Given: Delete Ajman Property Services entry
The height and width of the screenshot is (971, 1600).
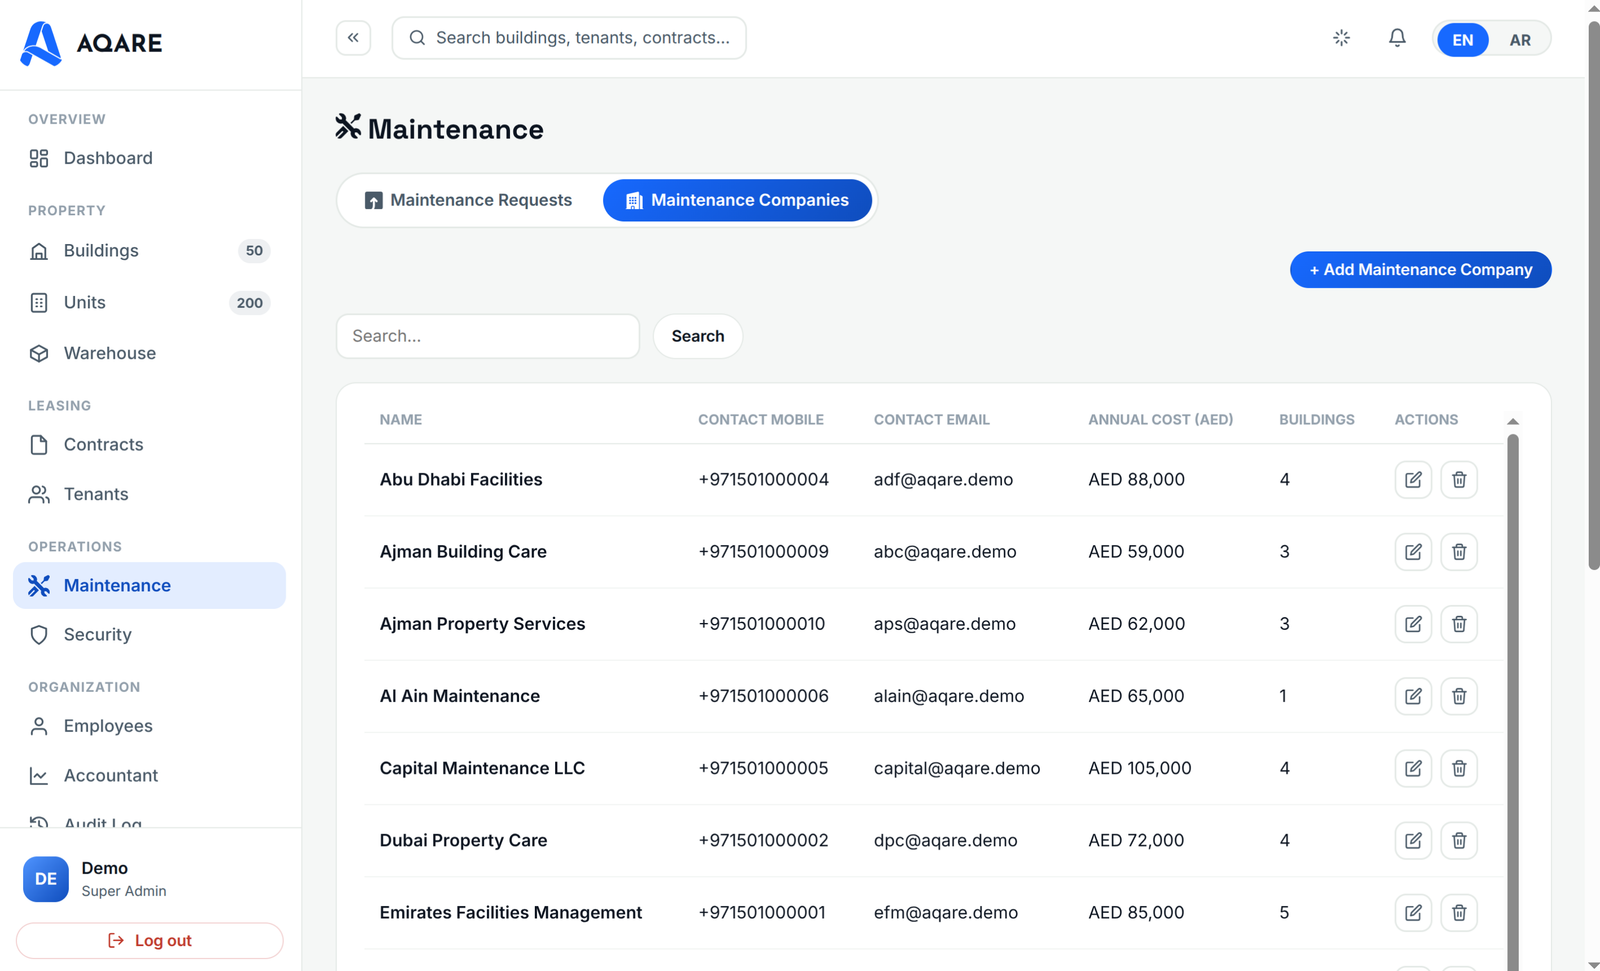Looking at the screenshot, I should tap(1459, 624).
